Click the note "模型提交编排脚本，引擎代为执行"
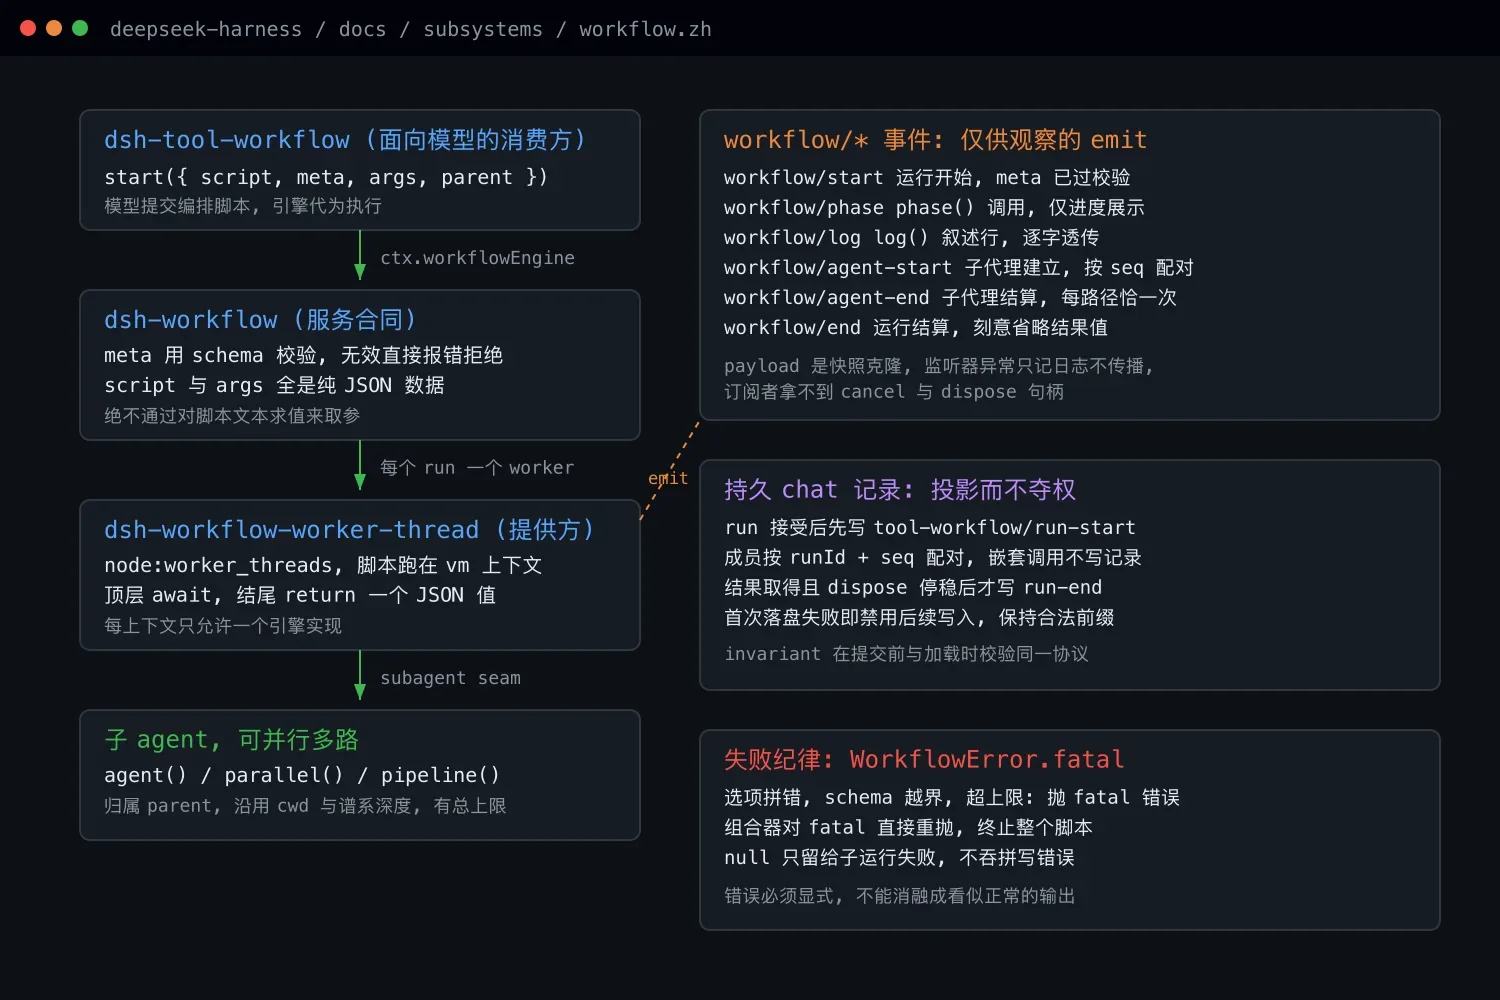The image size is (1500, 1000). pos(243,206)
